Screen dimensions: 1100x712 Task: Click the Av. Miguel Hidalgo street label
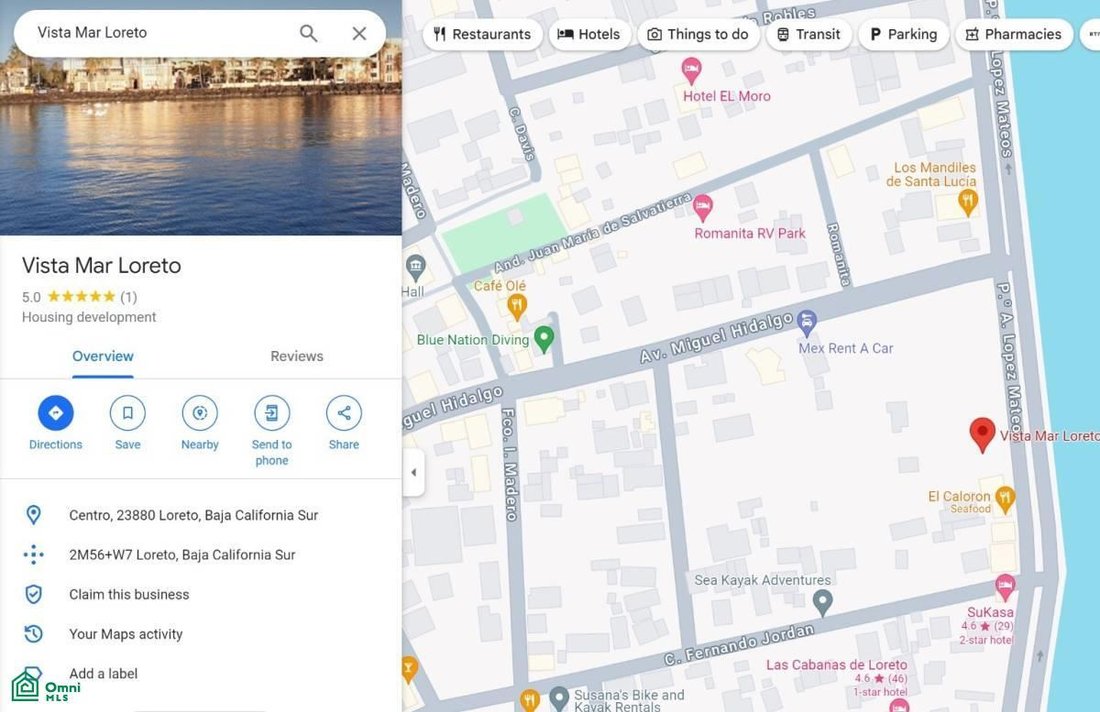(716, 337)
